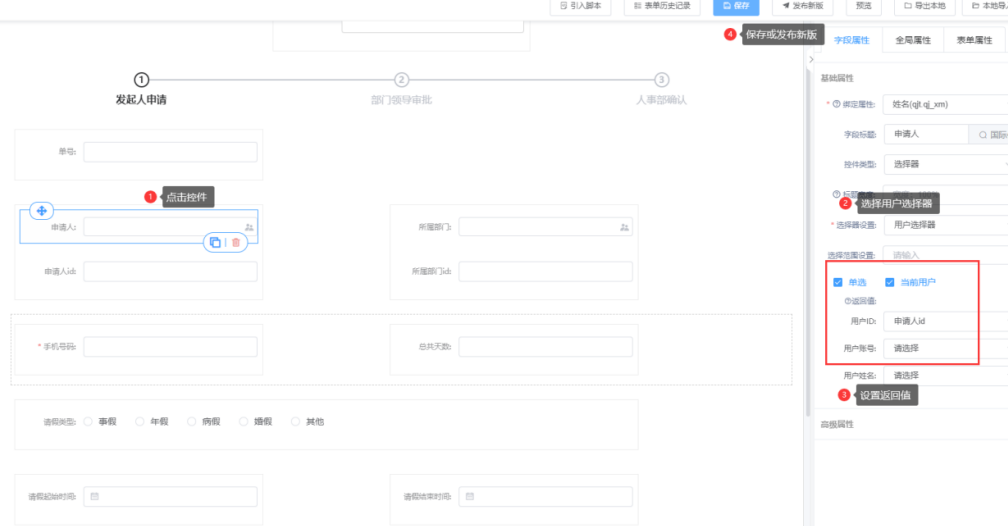Viewport: 1008px width, 526px height.
Task: Open the 选择器设置 dropdown
Action: click(x=945, y=225)
